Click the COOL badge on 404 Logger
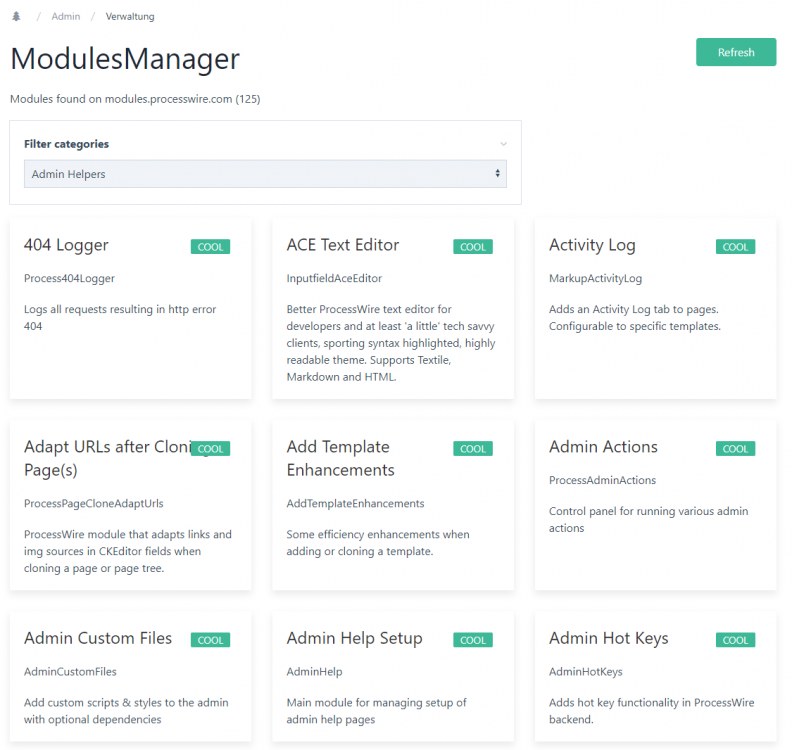Screen dimensions: 792x750 (210, 247)
